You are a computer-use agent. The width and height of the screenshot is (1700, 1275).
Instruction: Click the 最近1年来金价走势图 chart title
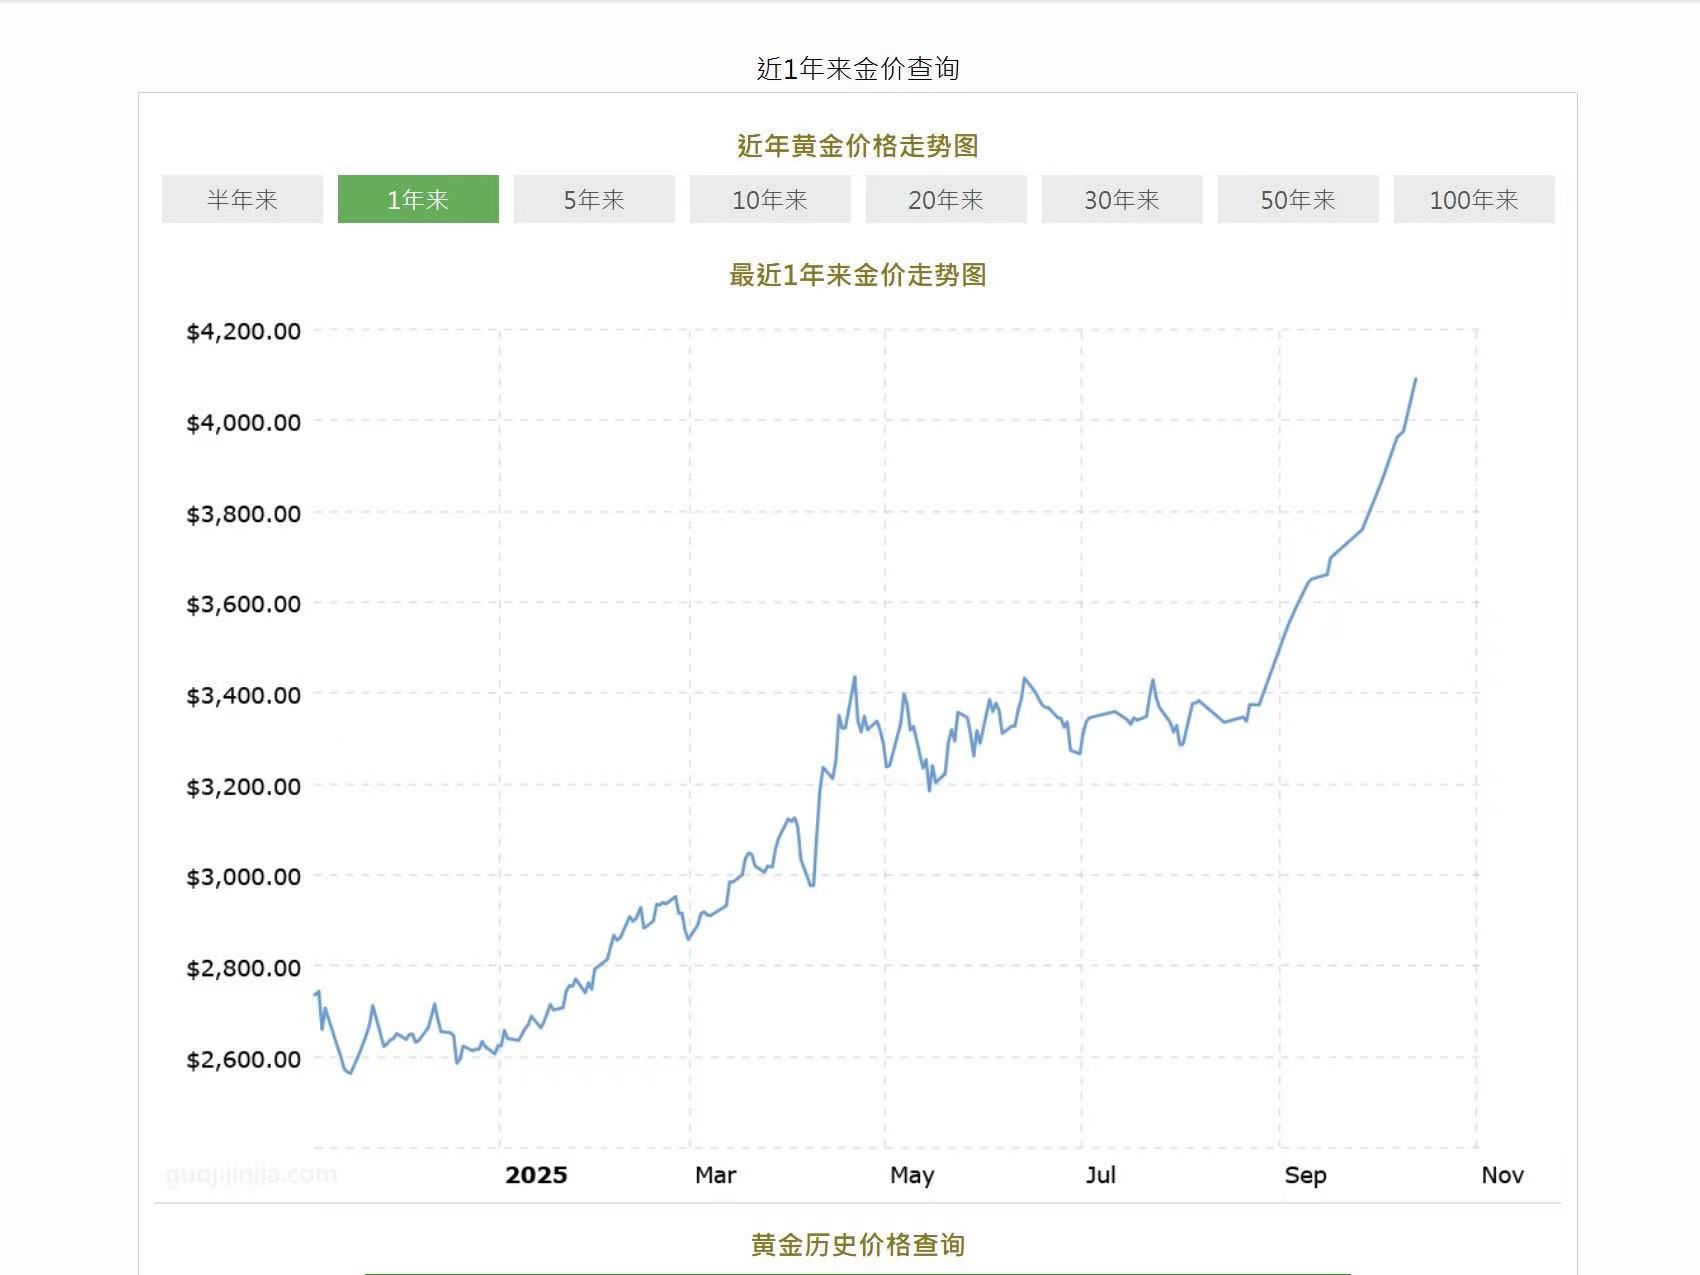click(x=858, y=275)
